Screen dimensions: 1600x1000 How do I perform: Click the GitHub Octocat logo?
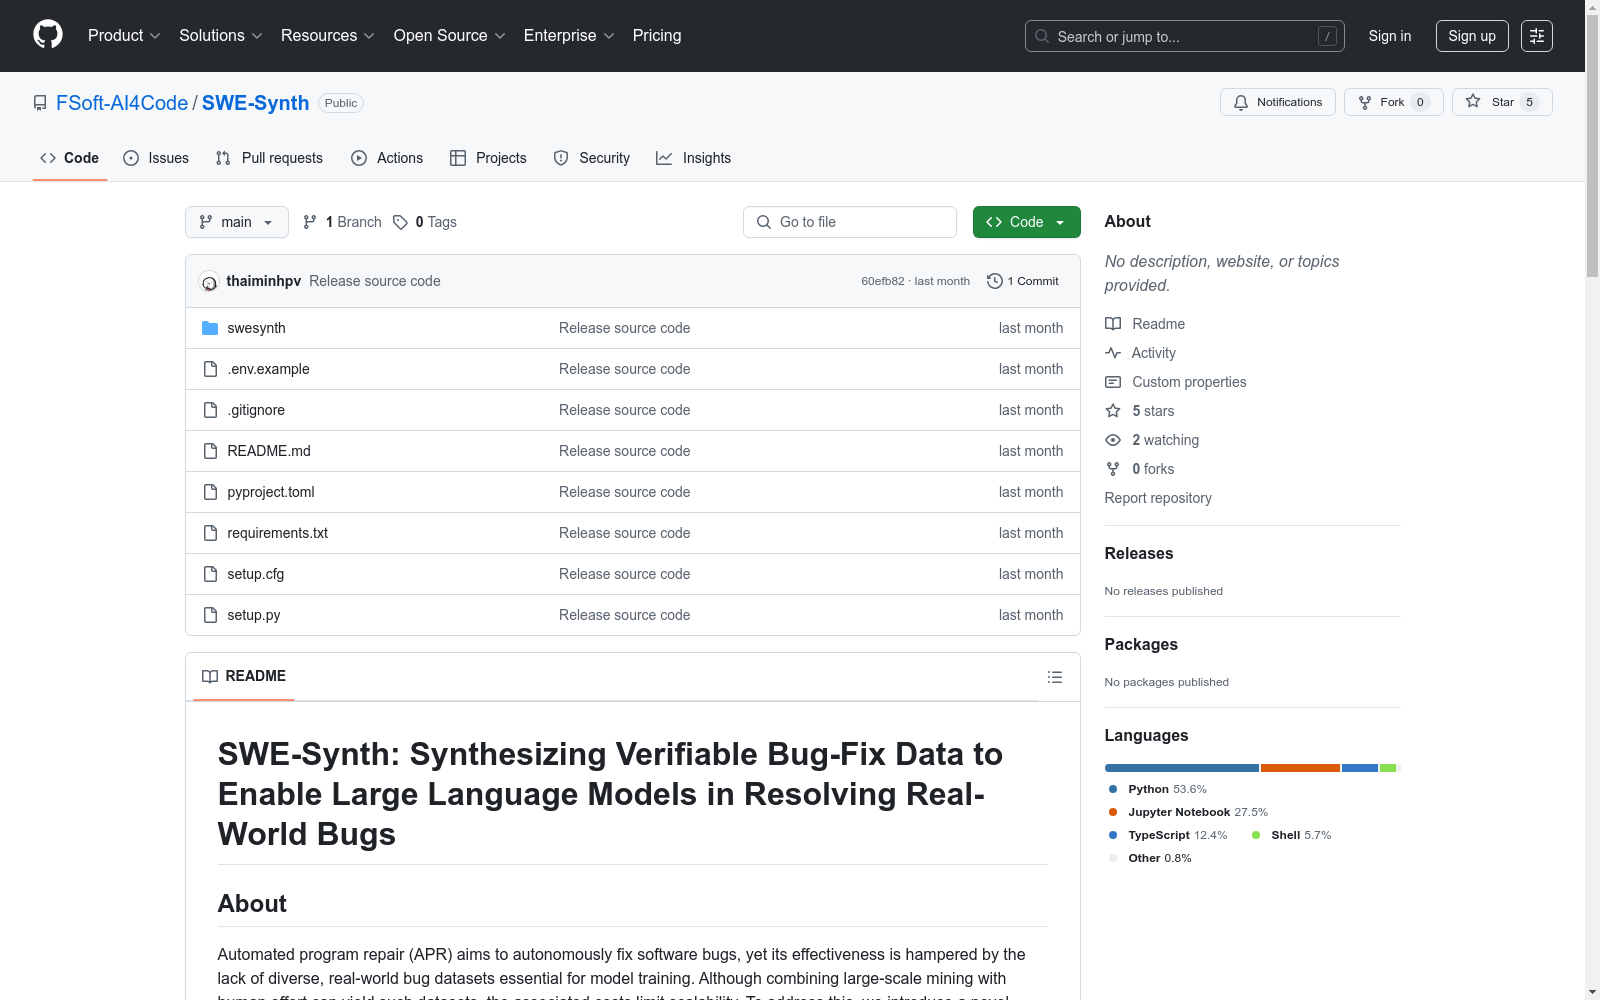click(x=48, y=35)
